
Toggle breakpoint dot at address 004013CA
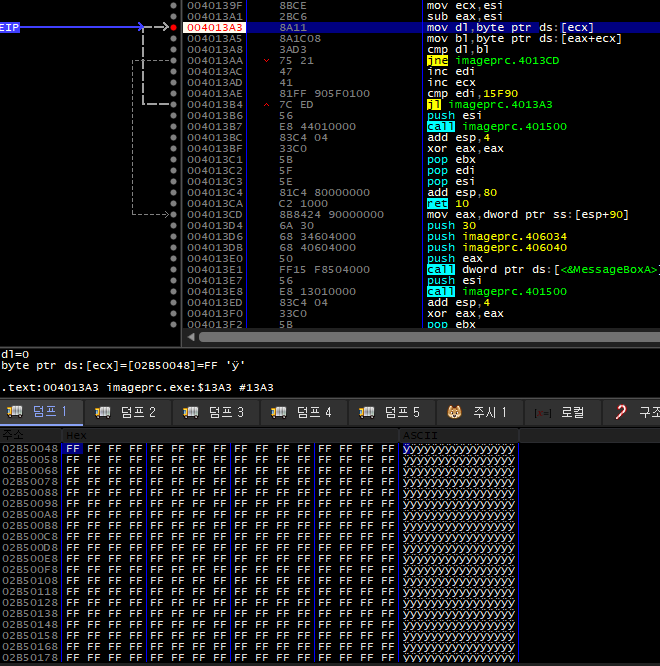tap(173, 203)
